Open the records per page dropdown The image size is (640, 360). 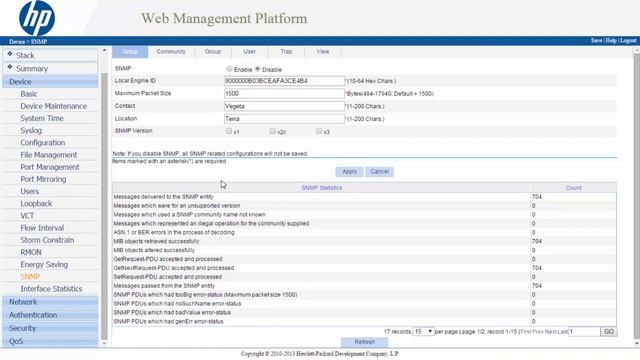coord(423,331)
